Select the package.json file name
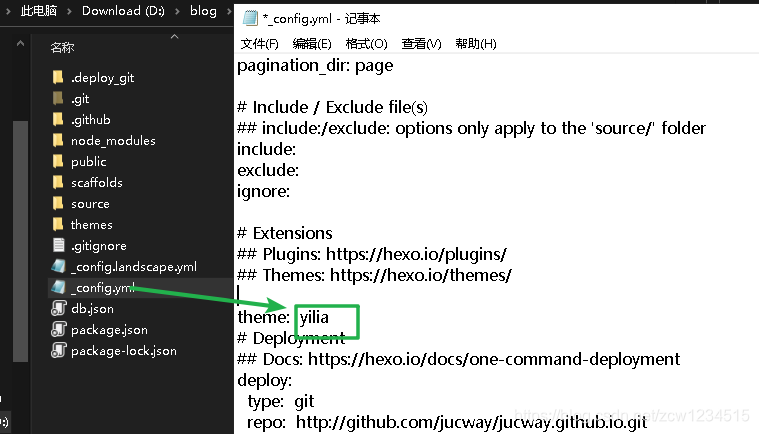The width and height of the screenshot is (759, 434). (109, 330)
